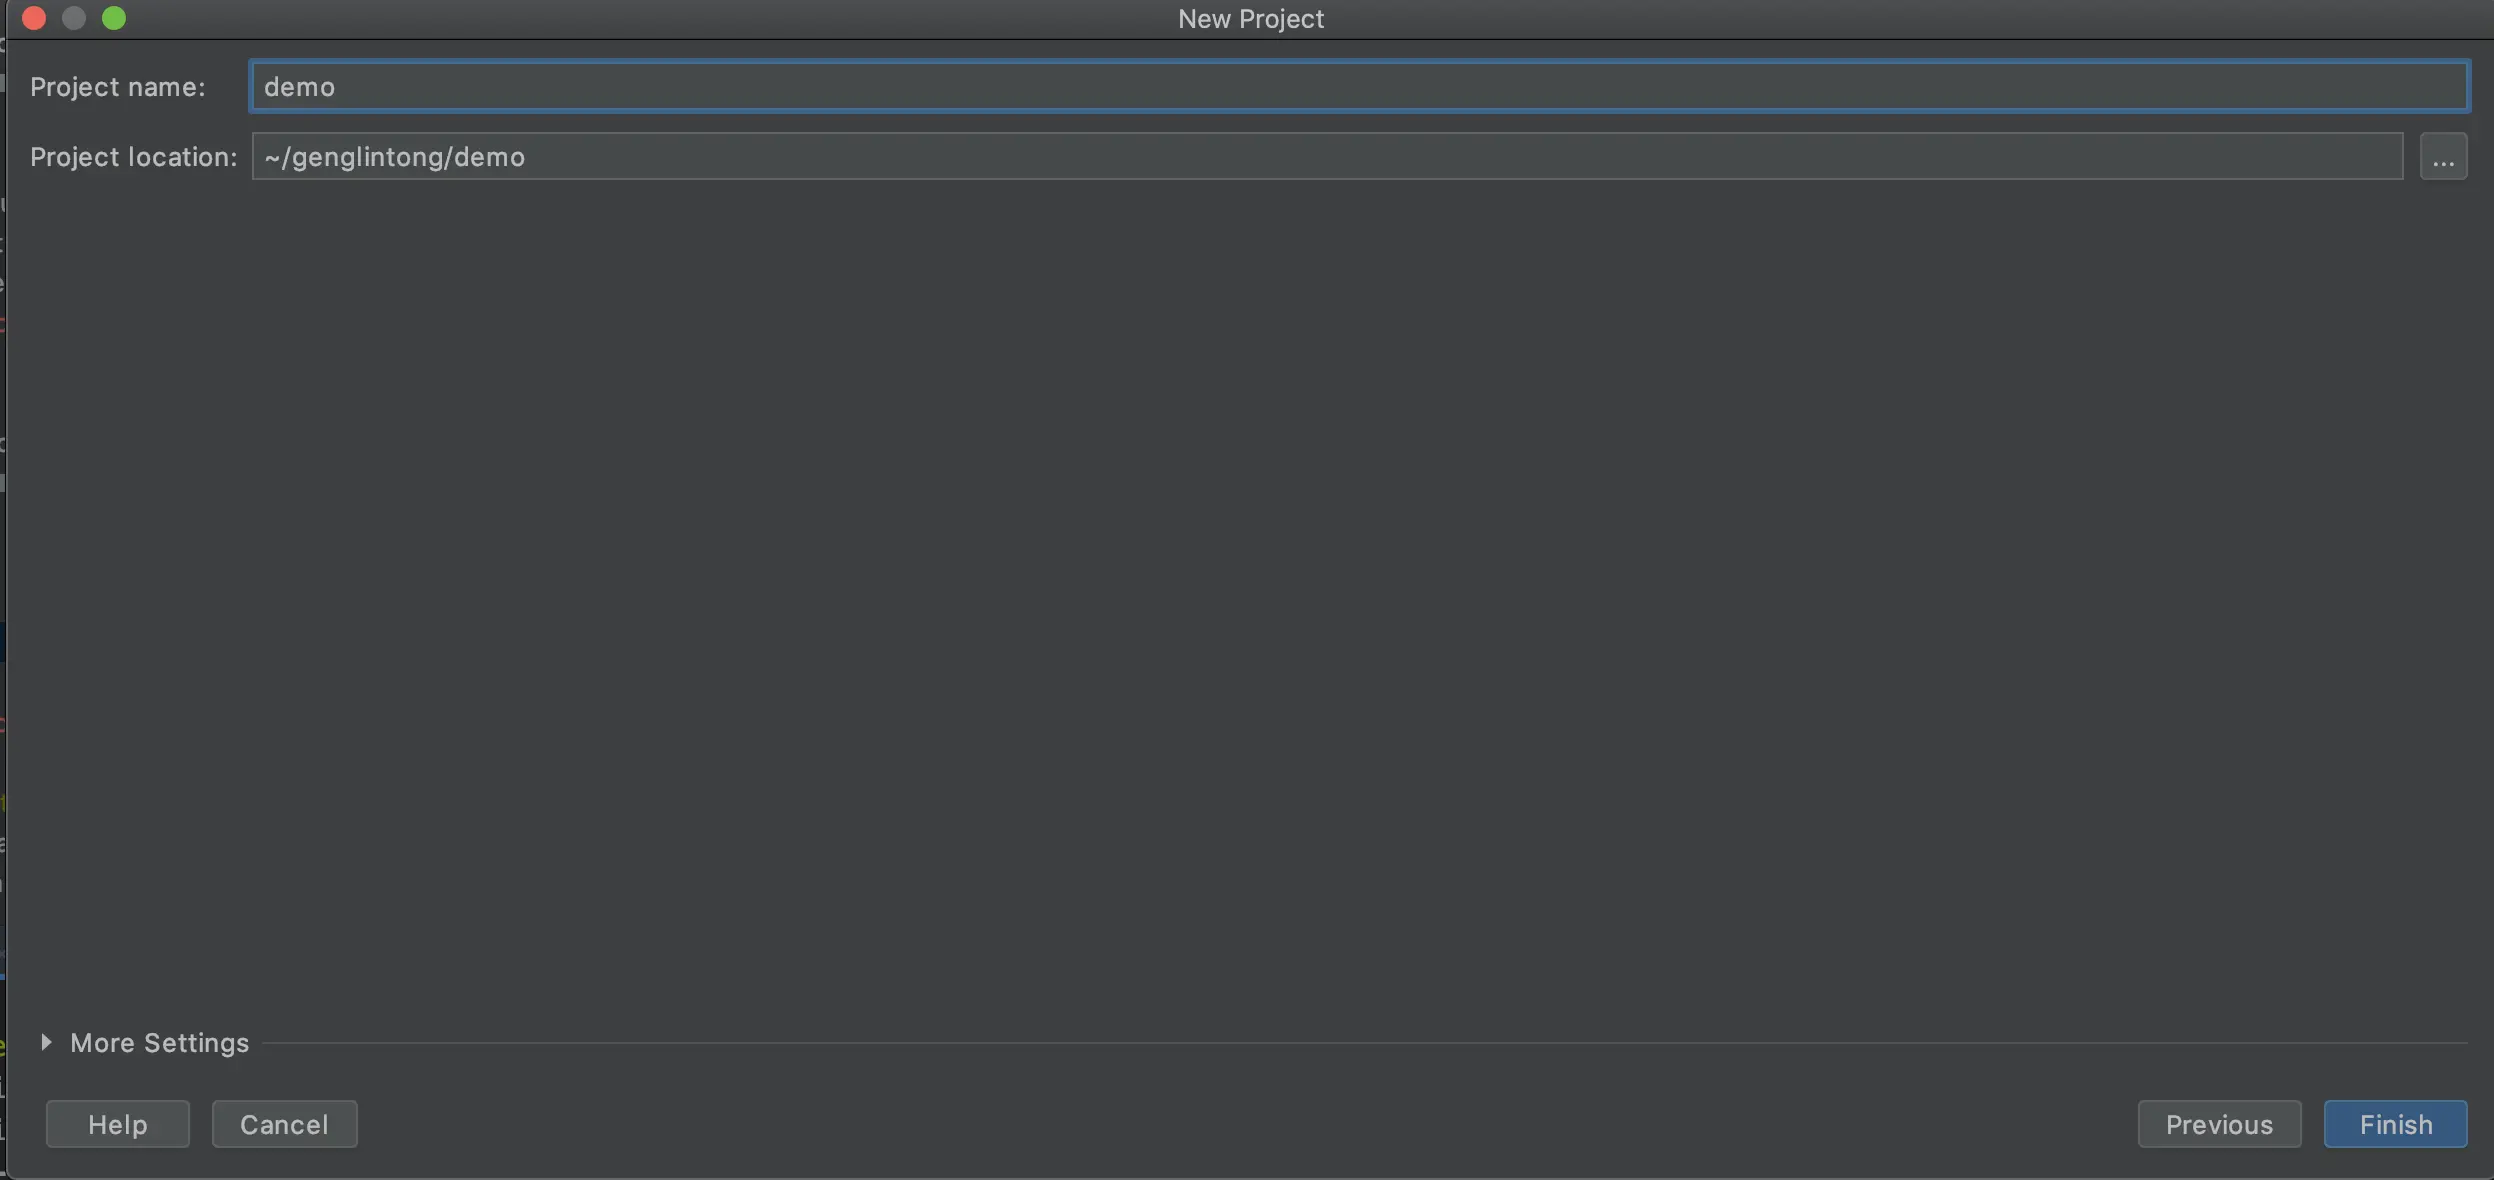Click the '~/genglintong/demo' path text
The height and width of the screenshot is (1180, 2494).
394,157
